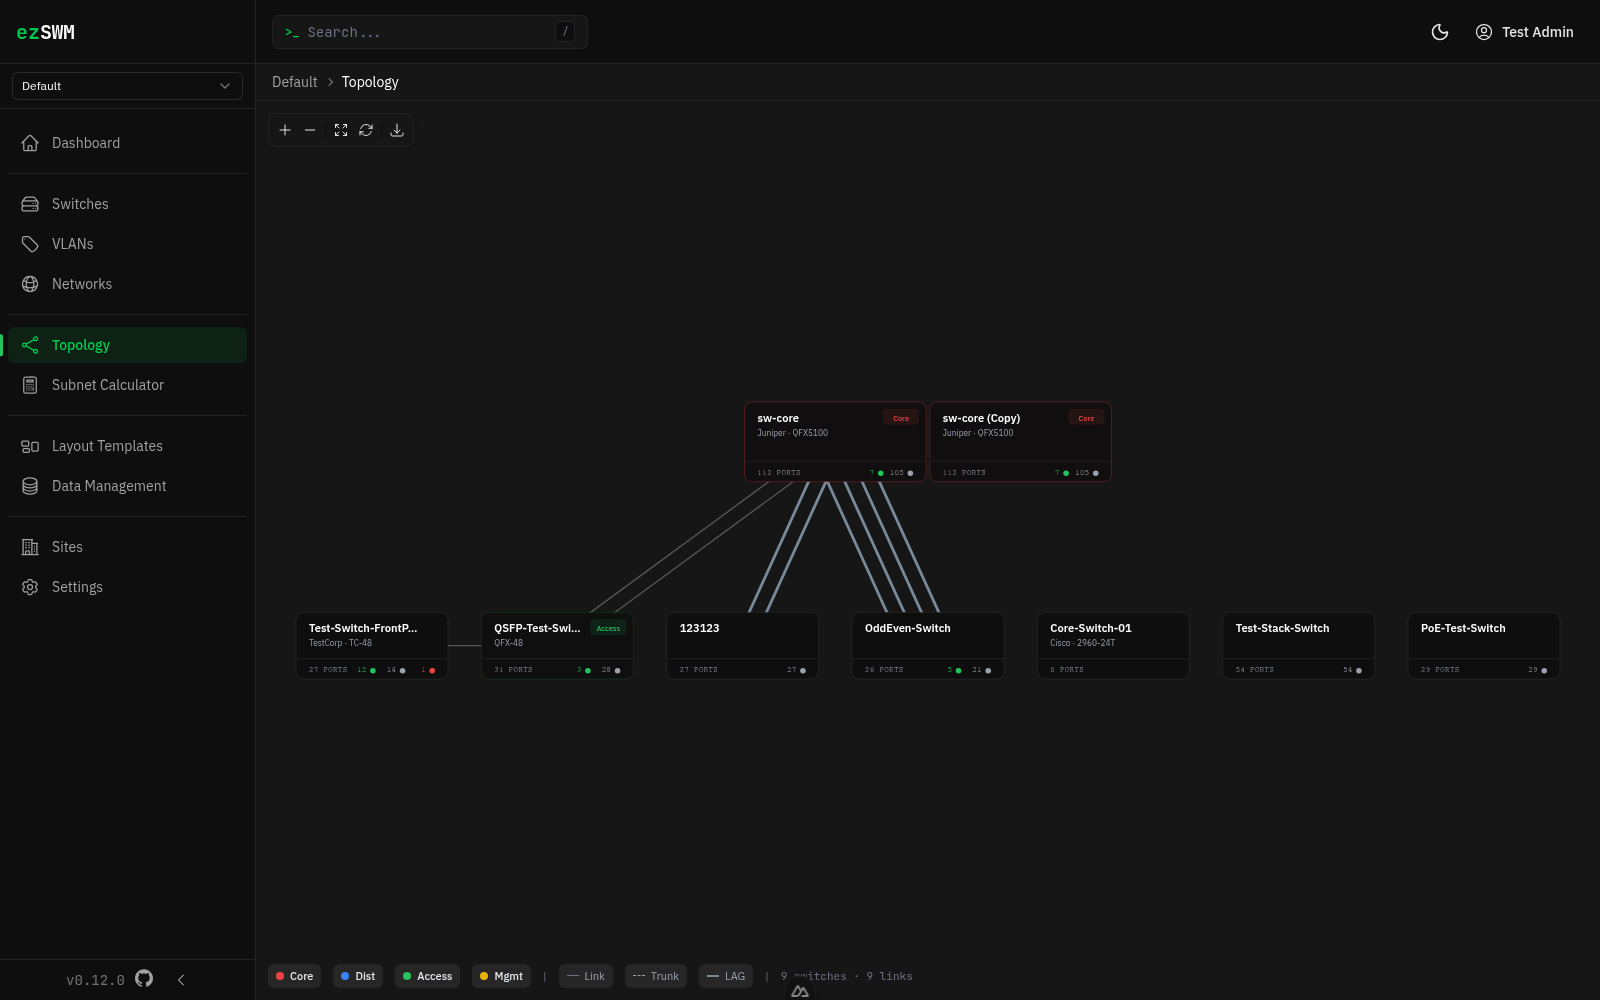
Task: Select the QSFP-Test-Swi... node
Action: tap(557, 646)
